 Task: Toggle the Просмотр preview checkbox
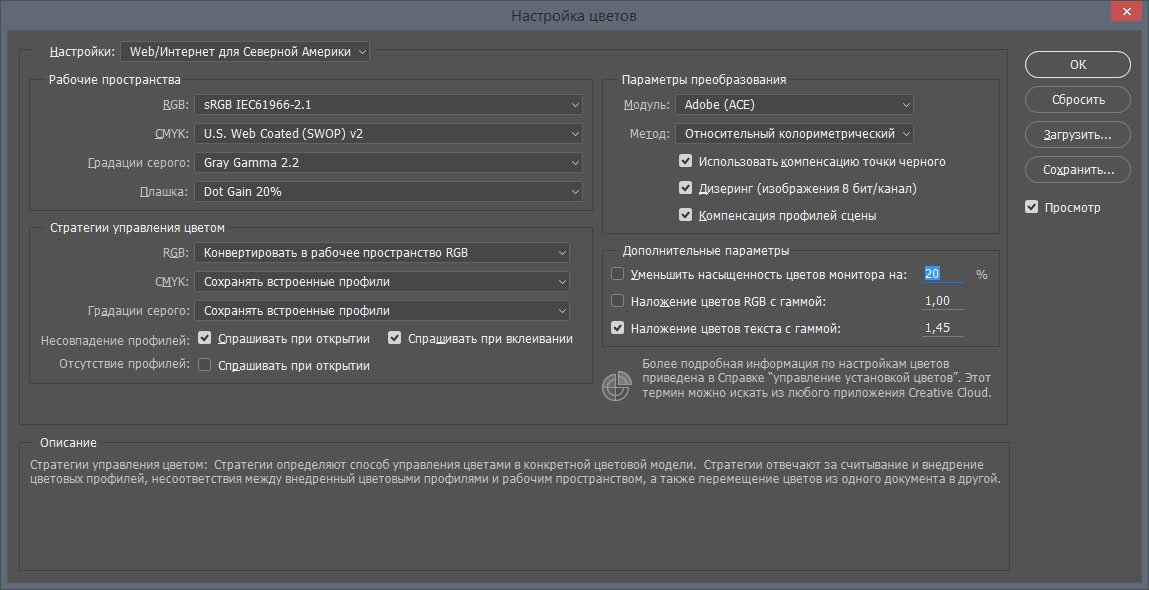pos(1031,207)
